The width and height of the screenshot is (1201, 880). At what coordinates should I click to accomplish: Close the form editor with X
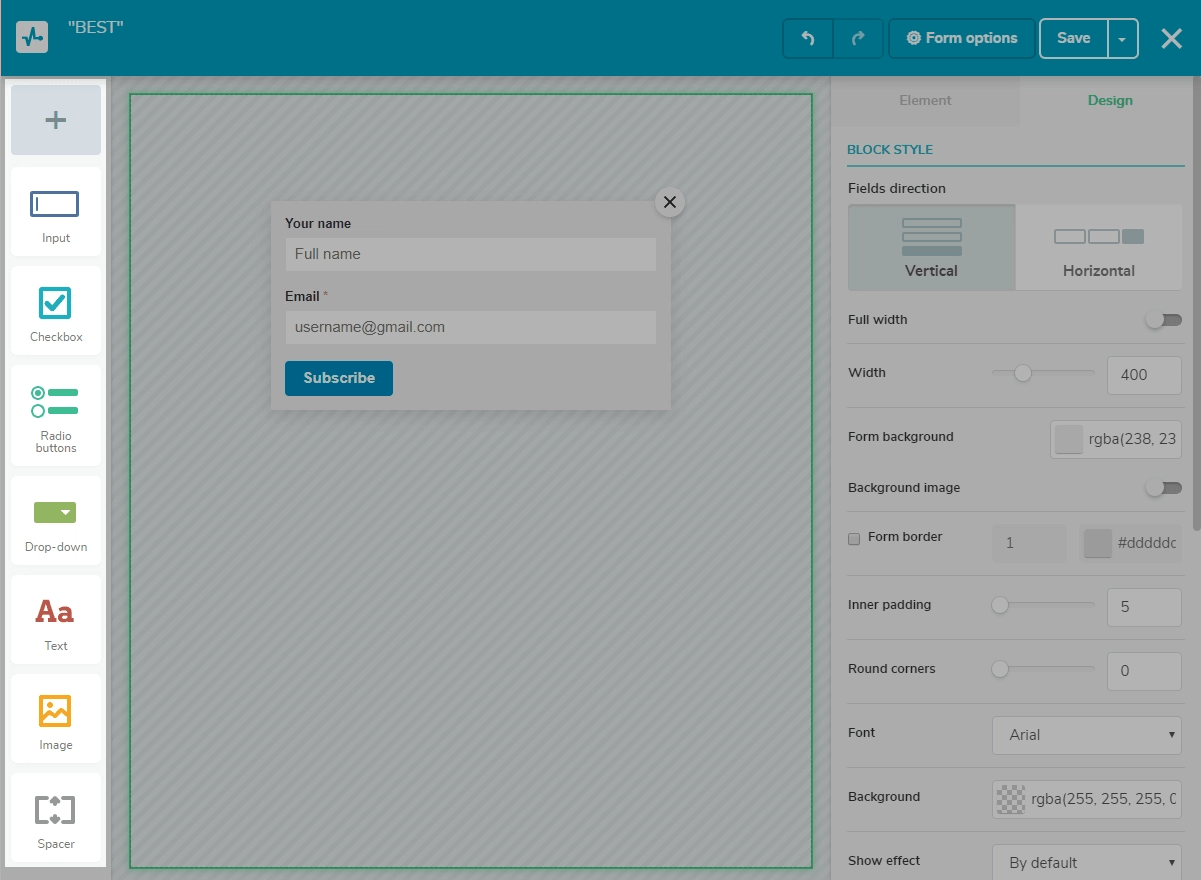point(1171,38)
